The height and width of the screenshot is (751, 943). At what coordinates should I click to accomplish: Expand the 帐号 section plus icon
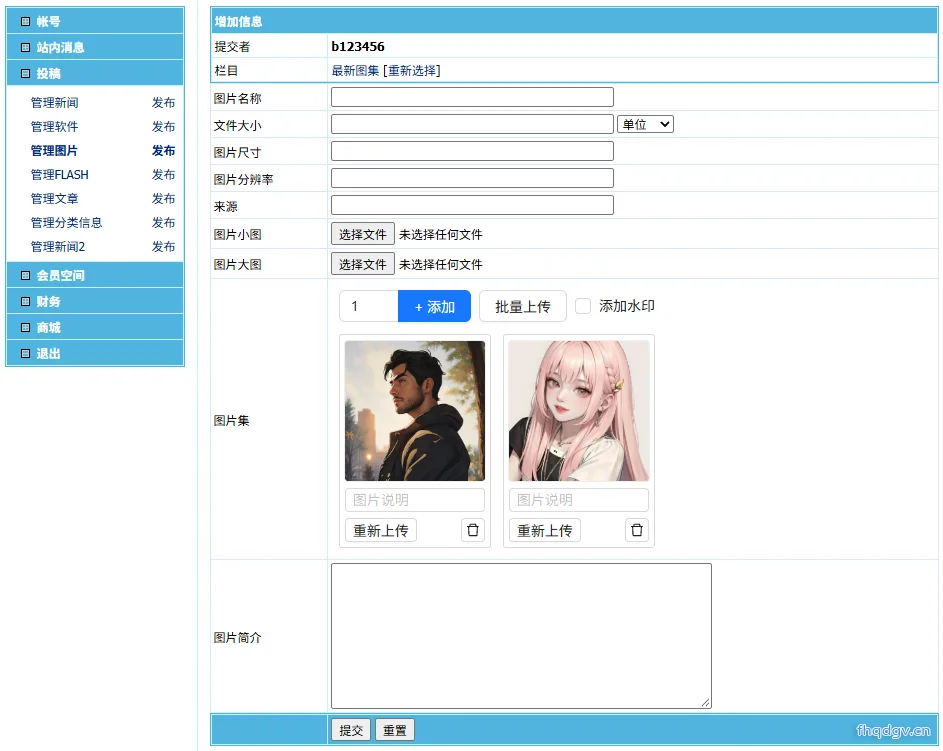click(25, 22)
